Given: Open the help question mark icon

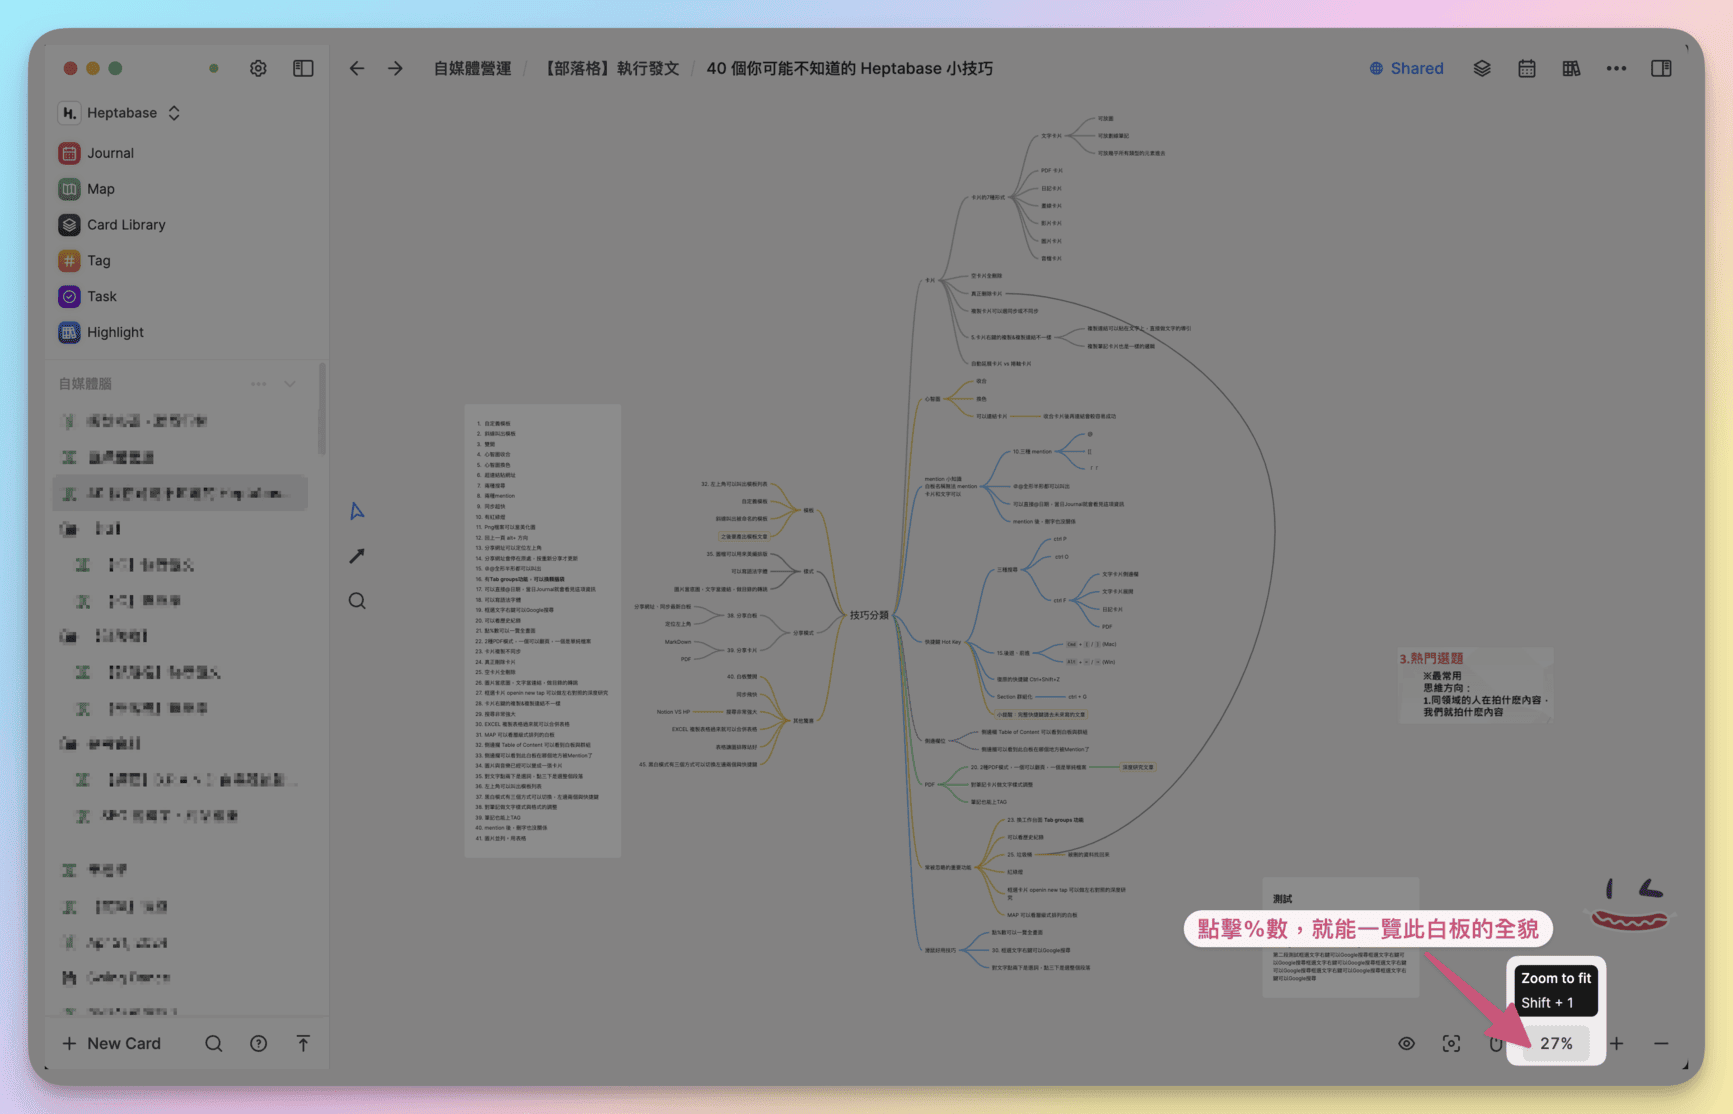Looking at the screenshot, I should coord(258,1043).
